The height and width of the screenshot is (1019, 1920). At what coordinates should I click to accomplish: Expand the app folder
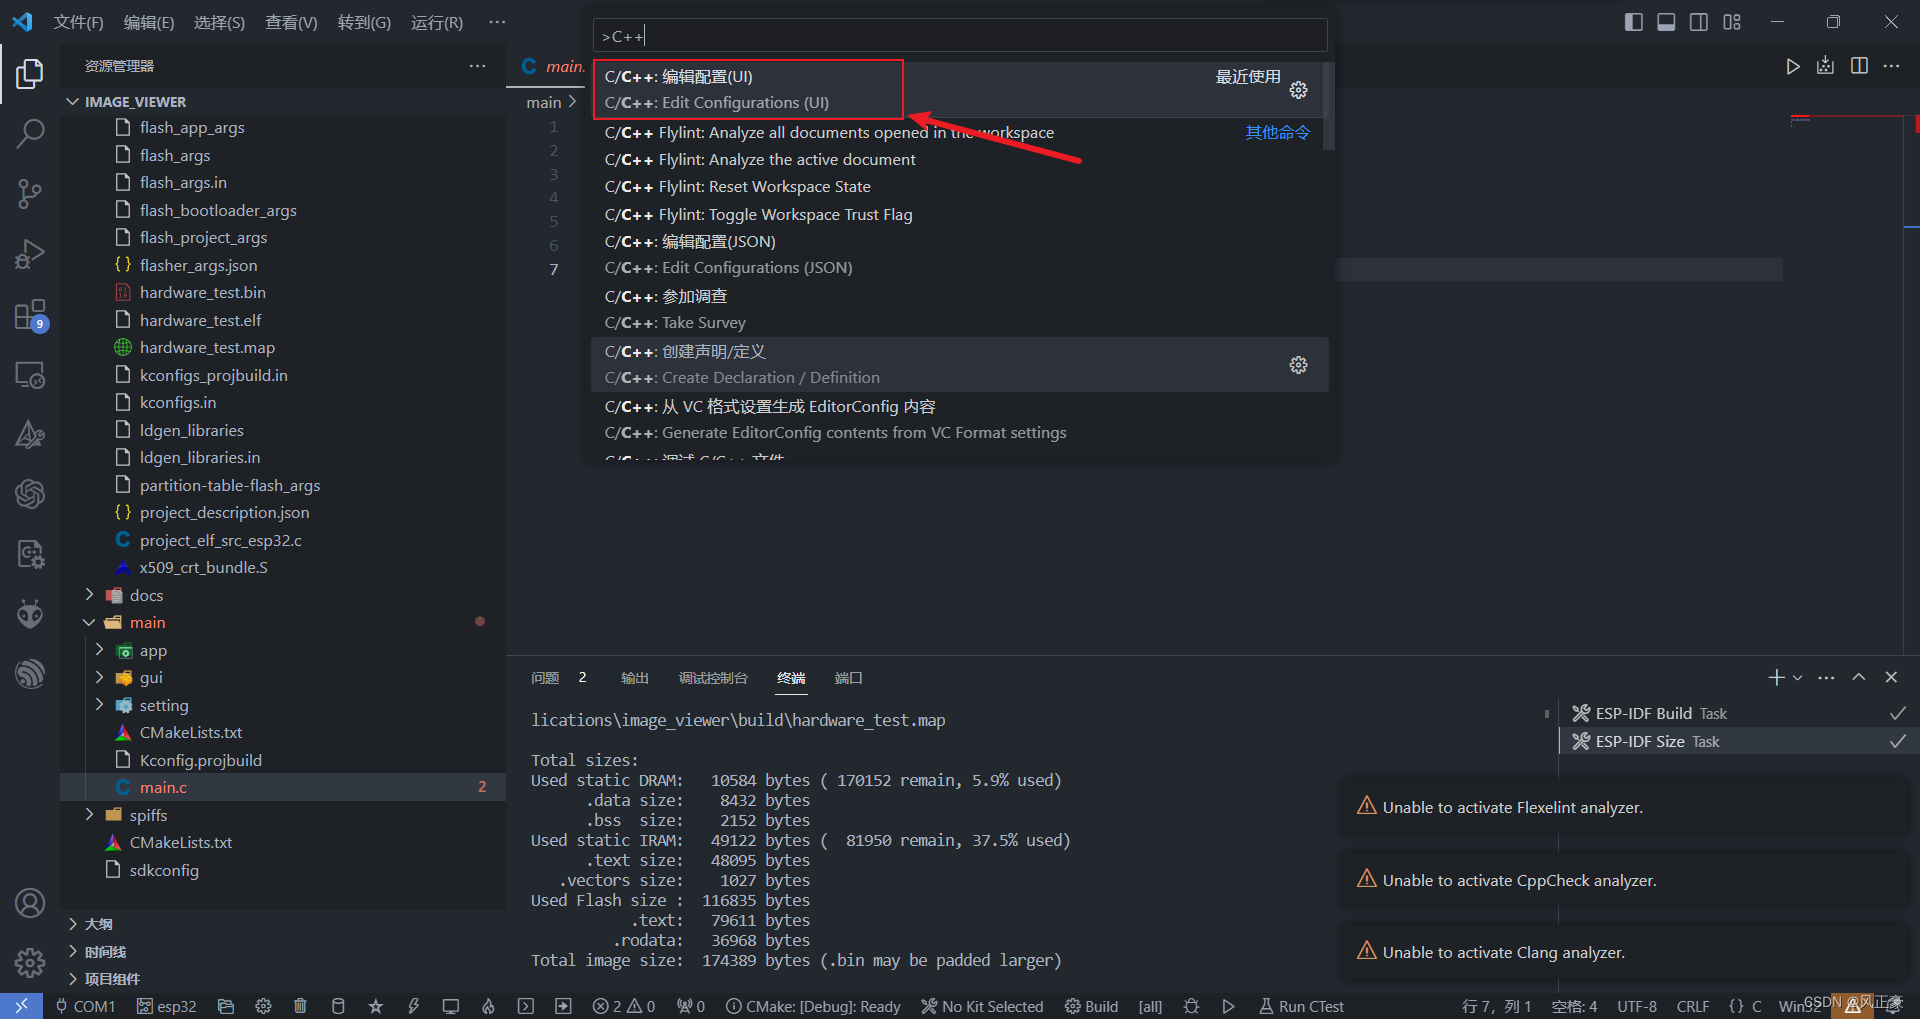(99, 650)
